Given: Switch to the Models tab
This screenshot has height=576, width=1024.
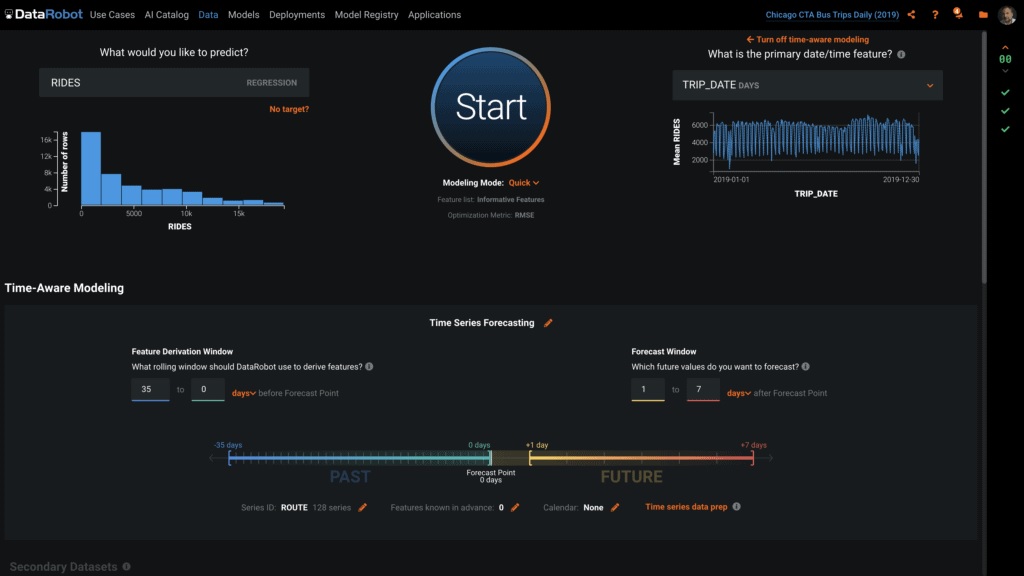Looking at the screenshot, I should [243, 14].
